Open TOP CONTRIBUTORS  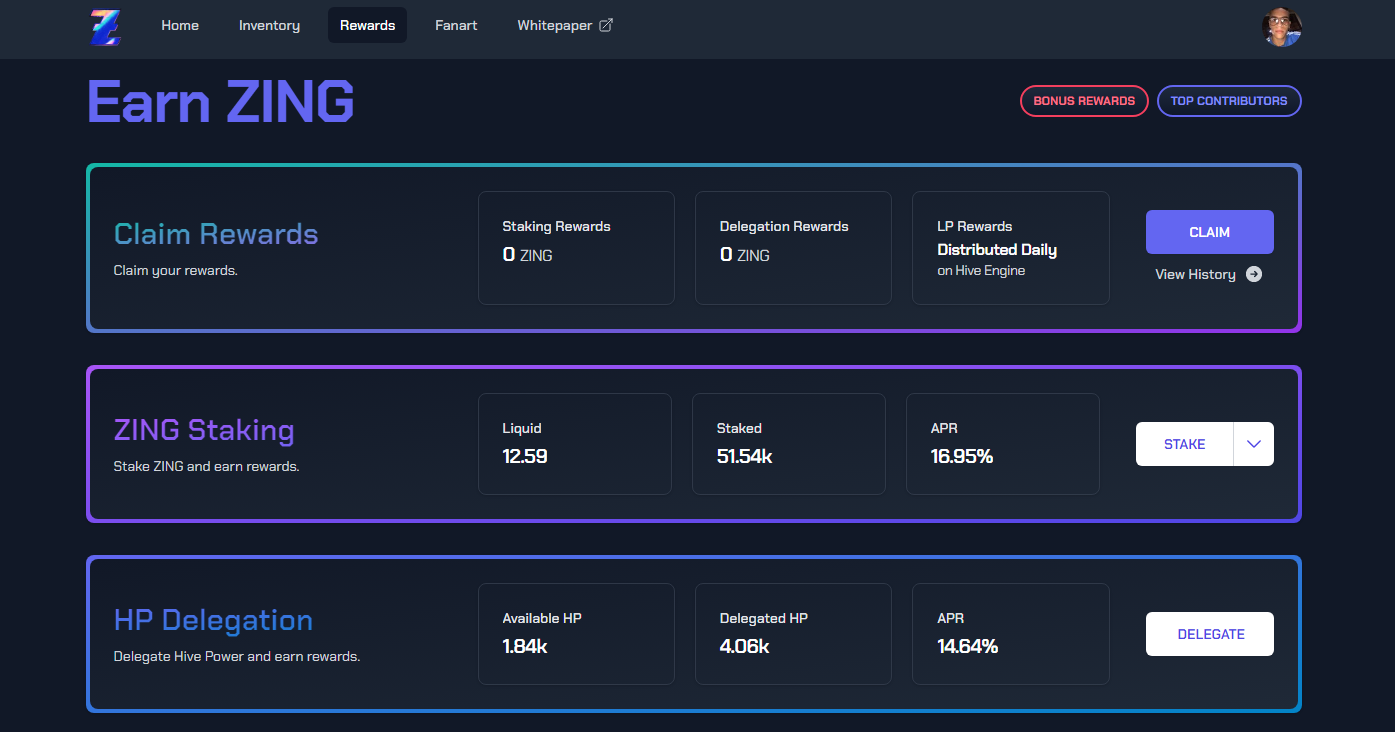tap(1229, 101)
